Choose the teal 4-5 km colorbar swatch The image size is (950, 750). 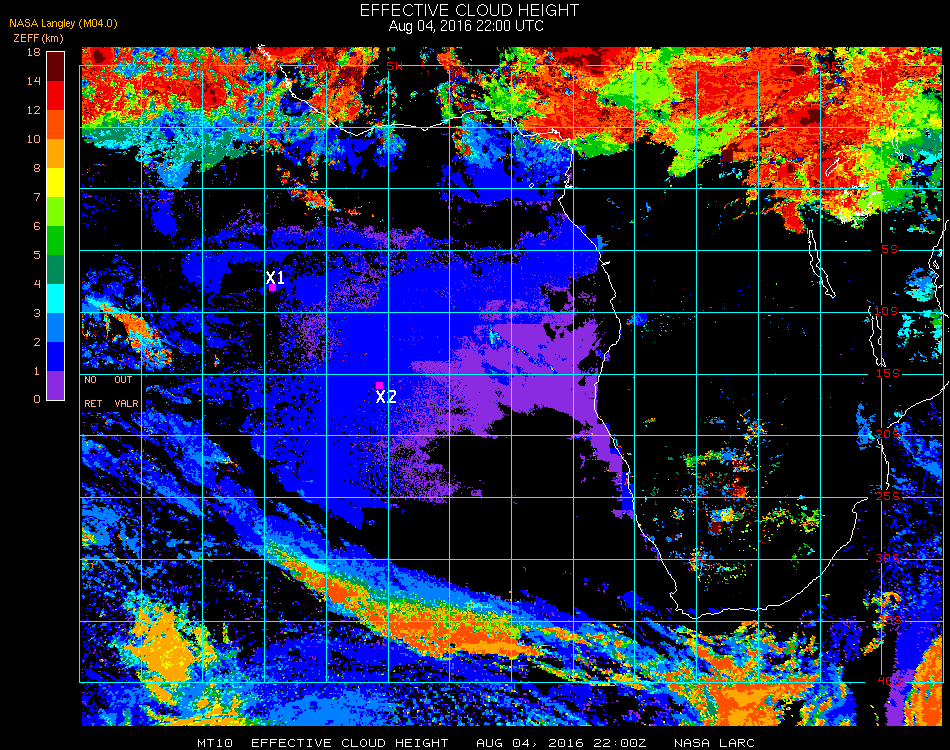click(x=56, y=270)
